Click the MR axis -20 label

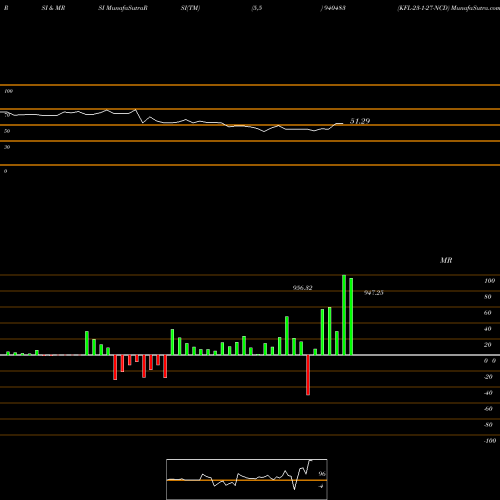tap(488, 377)
